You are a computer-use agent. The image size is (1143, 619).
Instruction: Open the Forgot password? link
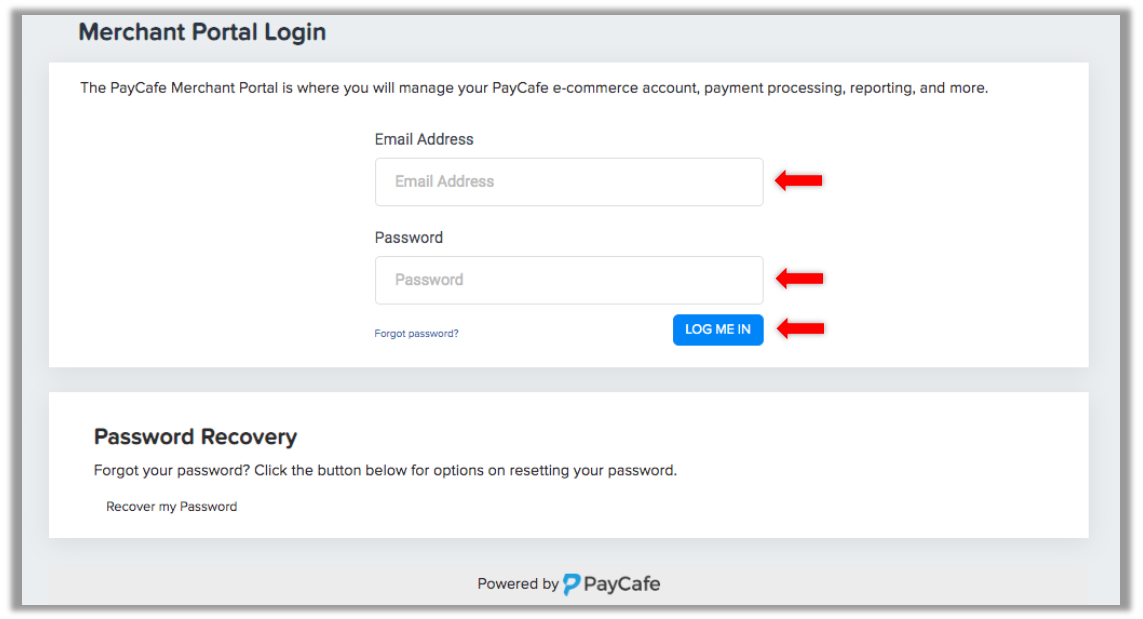[416, 333]
